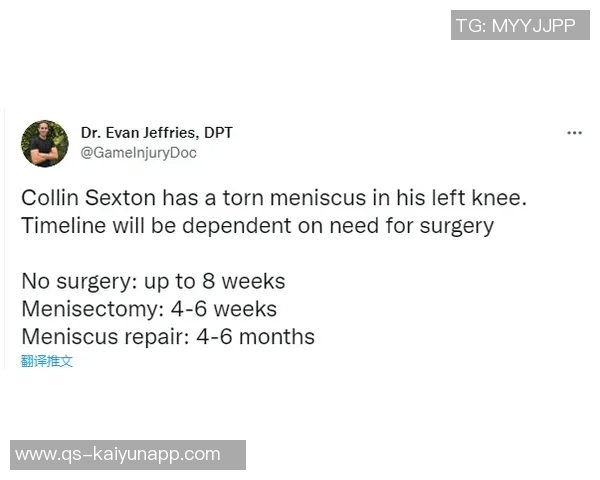This screenshot has width=600, height=480.
Task: Open the @GameInjuryDoc handle
Action: coord(139,153)
